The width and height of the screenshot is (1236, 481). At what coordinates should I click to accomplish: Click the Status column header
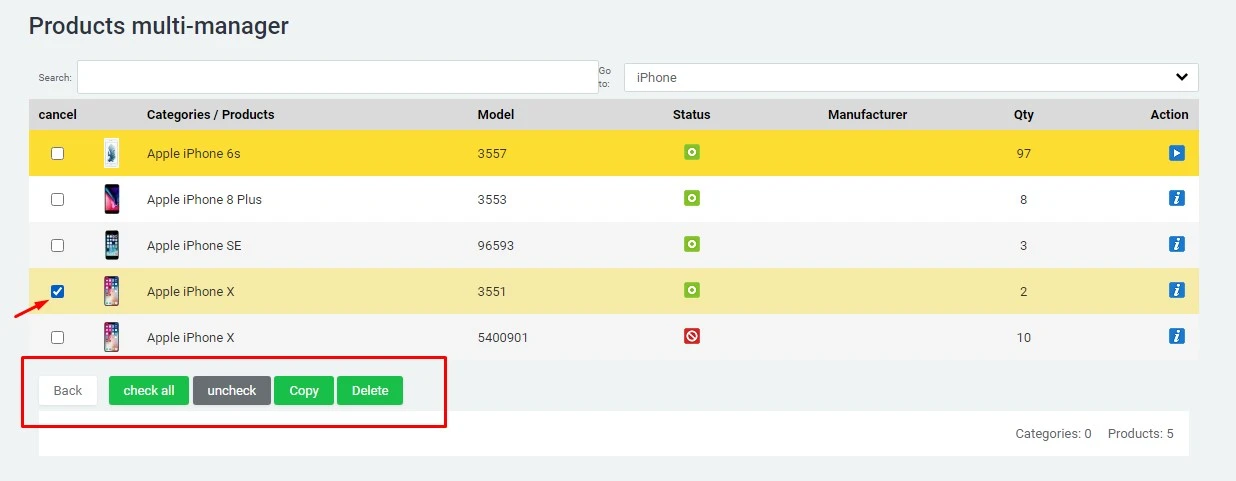(692, 114)
